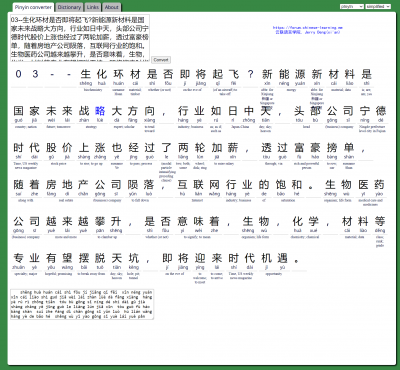This screenshot has width=400, height=370.
Task: Click the pinyin output text area at bottom
Action: point(82,304)
